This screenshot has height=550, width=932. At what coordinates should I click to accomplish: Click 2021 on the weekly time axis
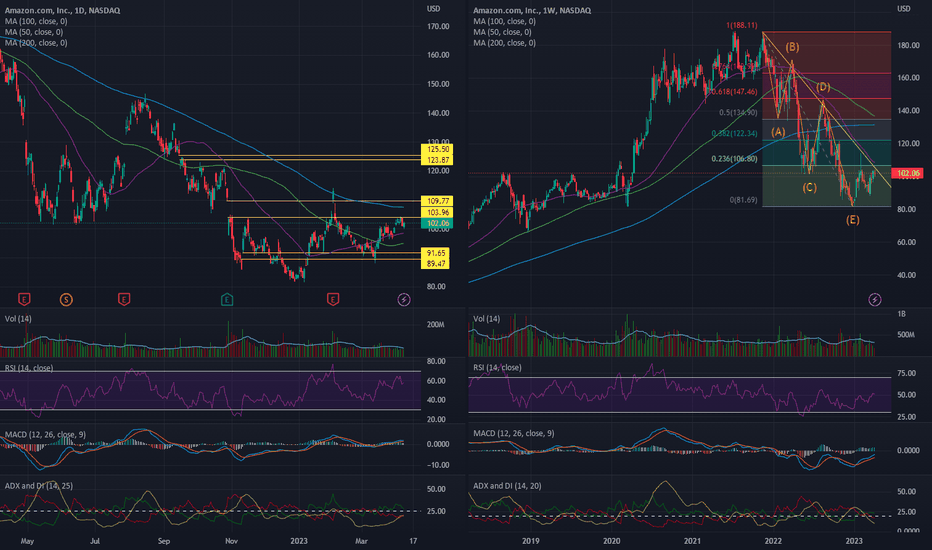[692, 541]
